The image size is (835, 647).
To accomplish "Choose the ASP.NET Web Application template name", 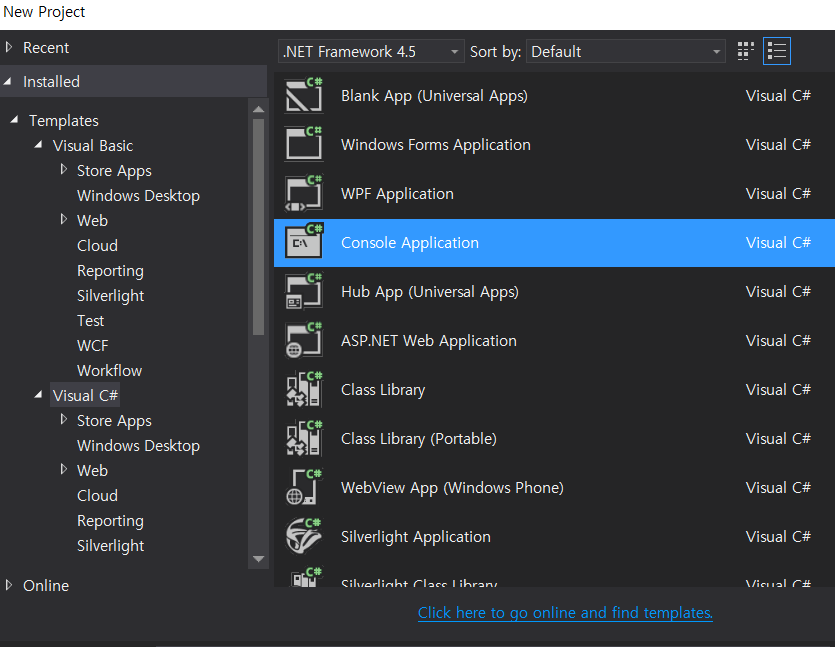I will click(x=429, y=341).
